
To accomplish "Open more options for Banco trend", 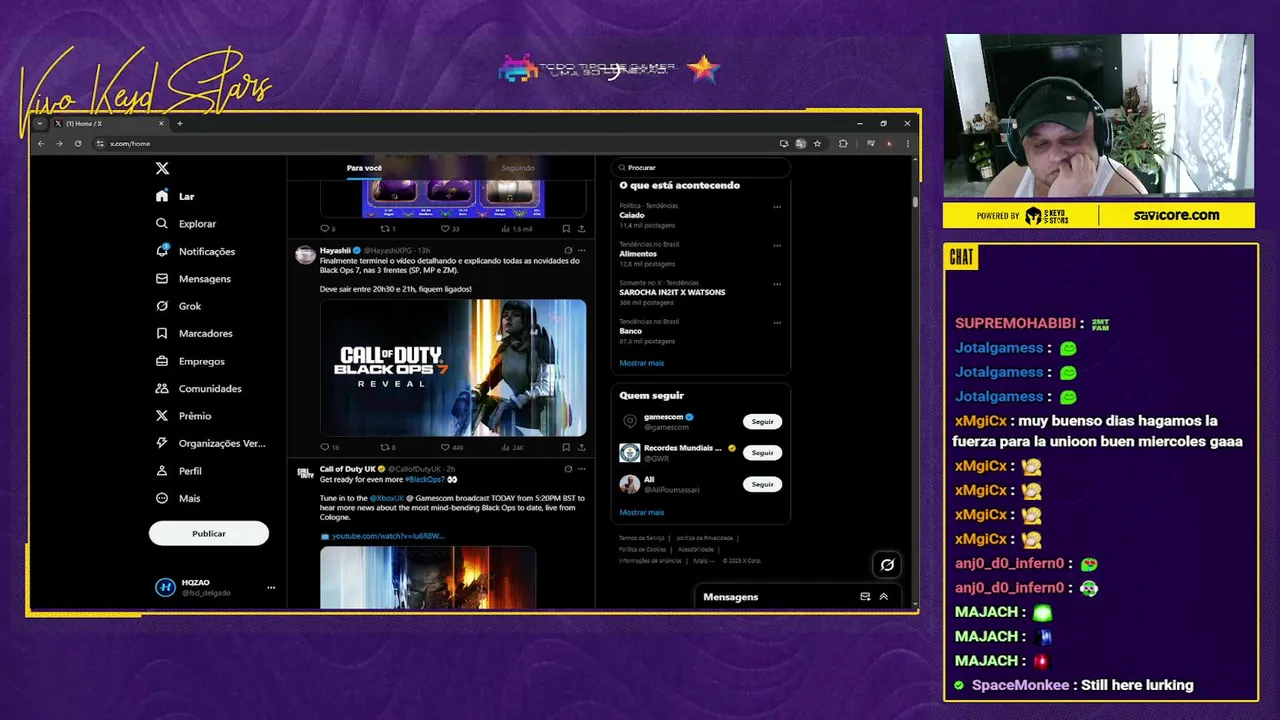I will point(777,323).
